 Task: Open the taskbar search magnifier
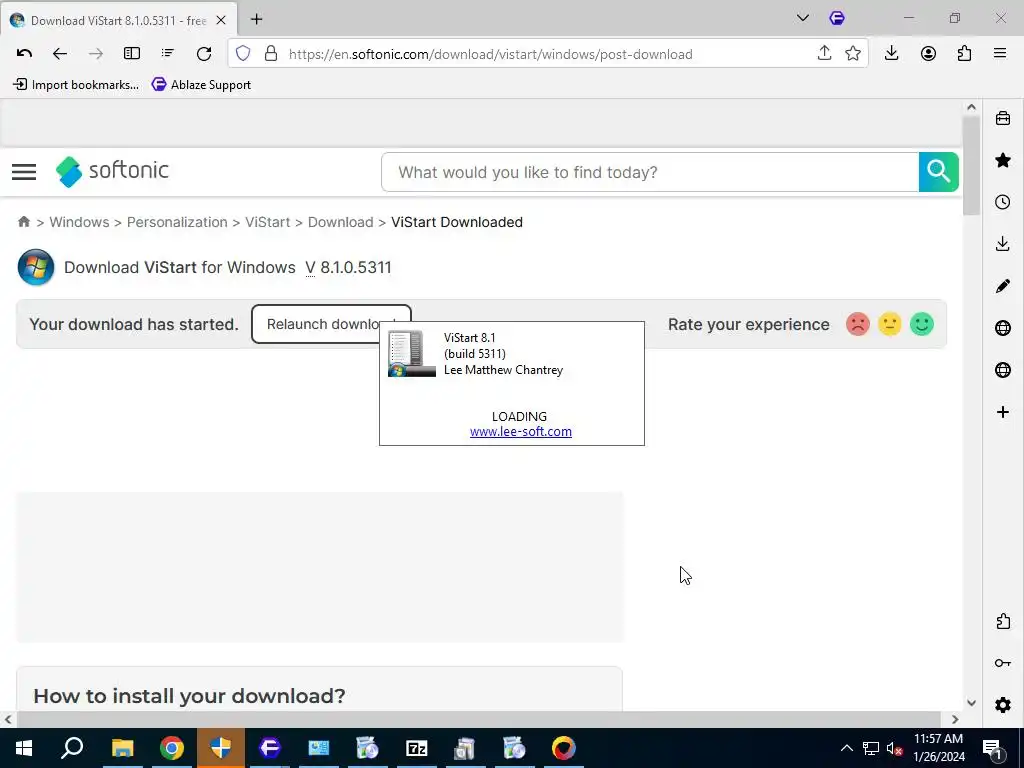click(x=72, y=748)
